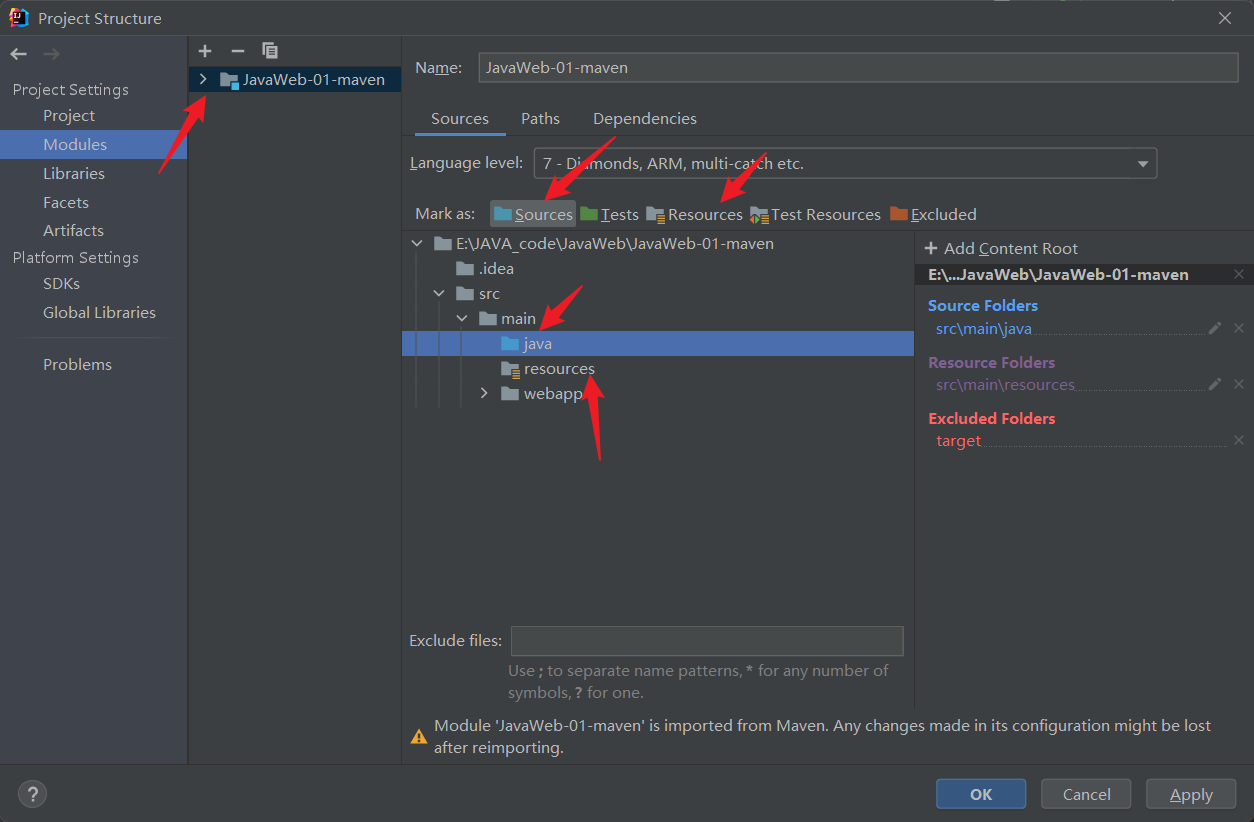Viewport: 1254px width, 822px height.
Task: Unmark src\main\resources resource folder
Action: tap(1239, 384)
